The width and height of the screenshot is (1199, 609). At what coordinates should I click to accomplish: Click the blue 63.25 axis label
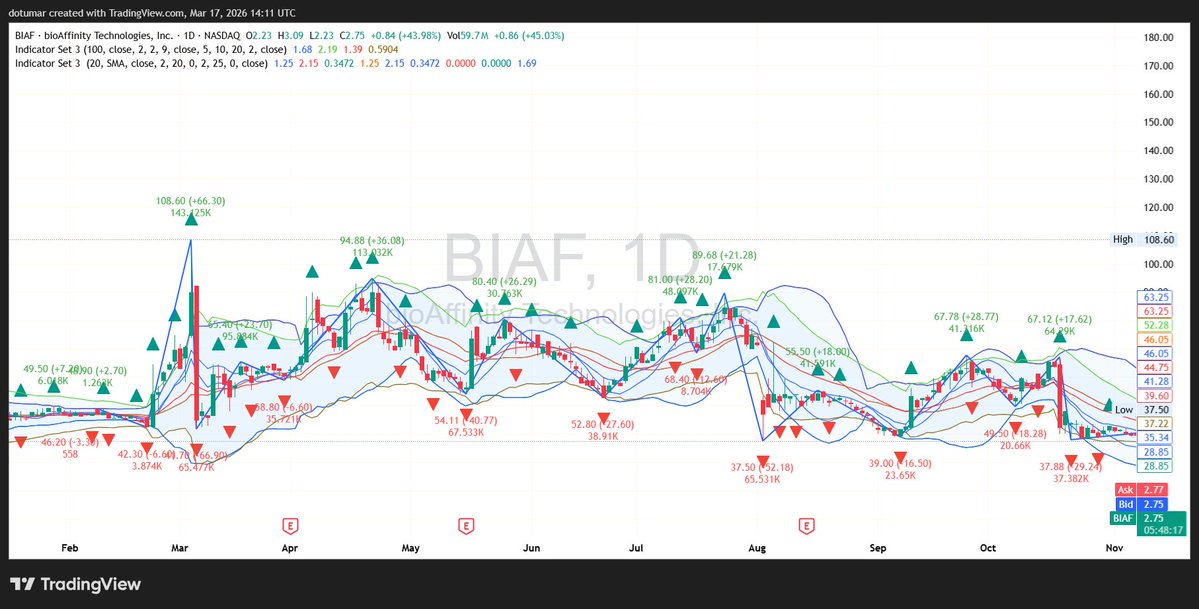click(1156, 297)
